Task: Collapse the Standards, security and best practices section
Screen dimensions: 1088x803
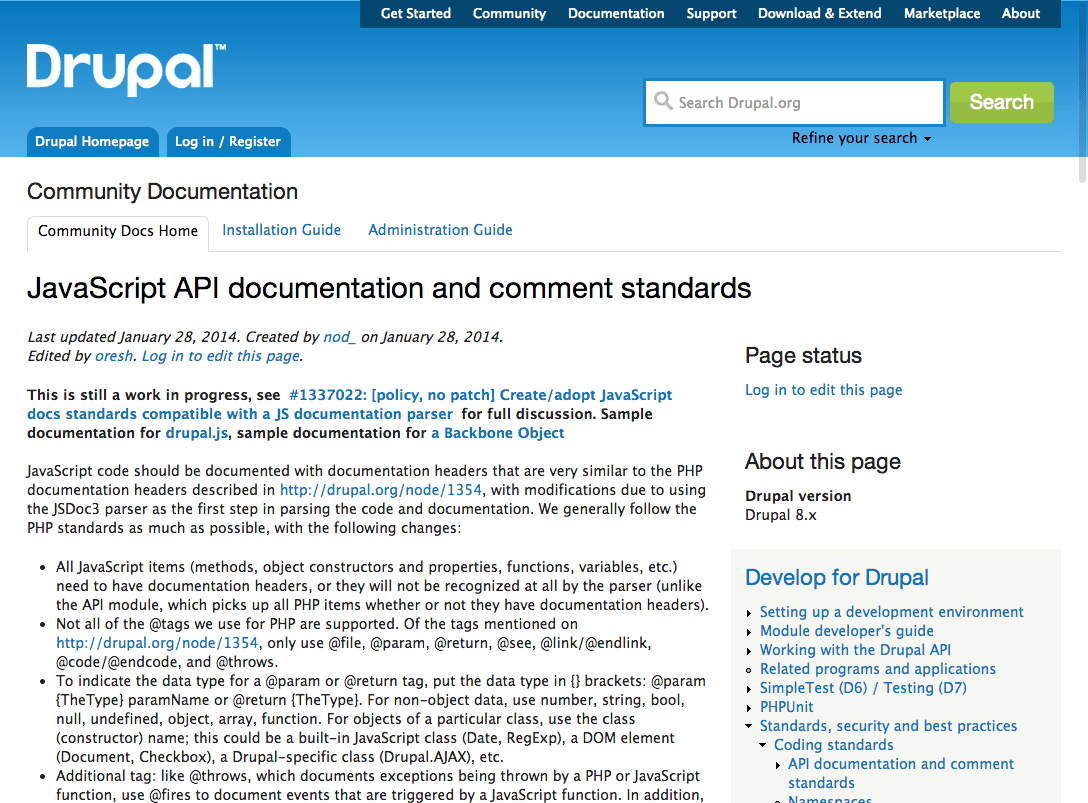Action: pos(750,727)
